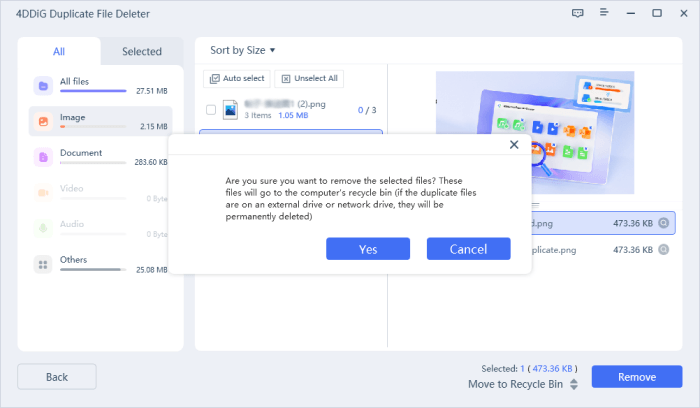The width and height of the screenshot is (700, 408).
Task: Click the All files folder icon
Action: [x=43, y=86]
